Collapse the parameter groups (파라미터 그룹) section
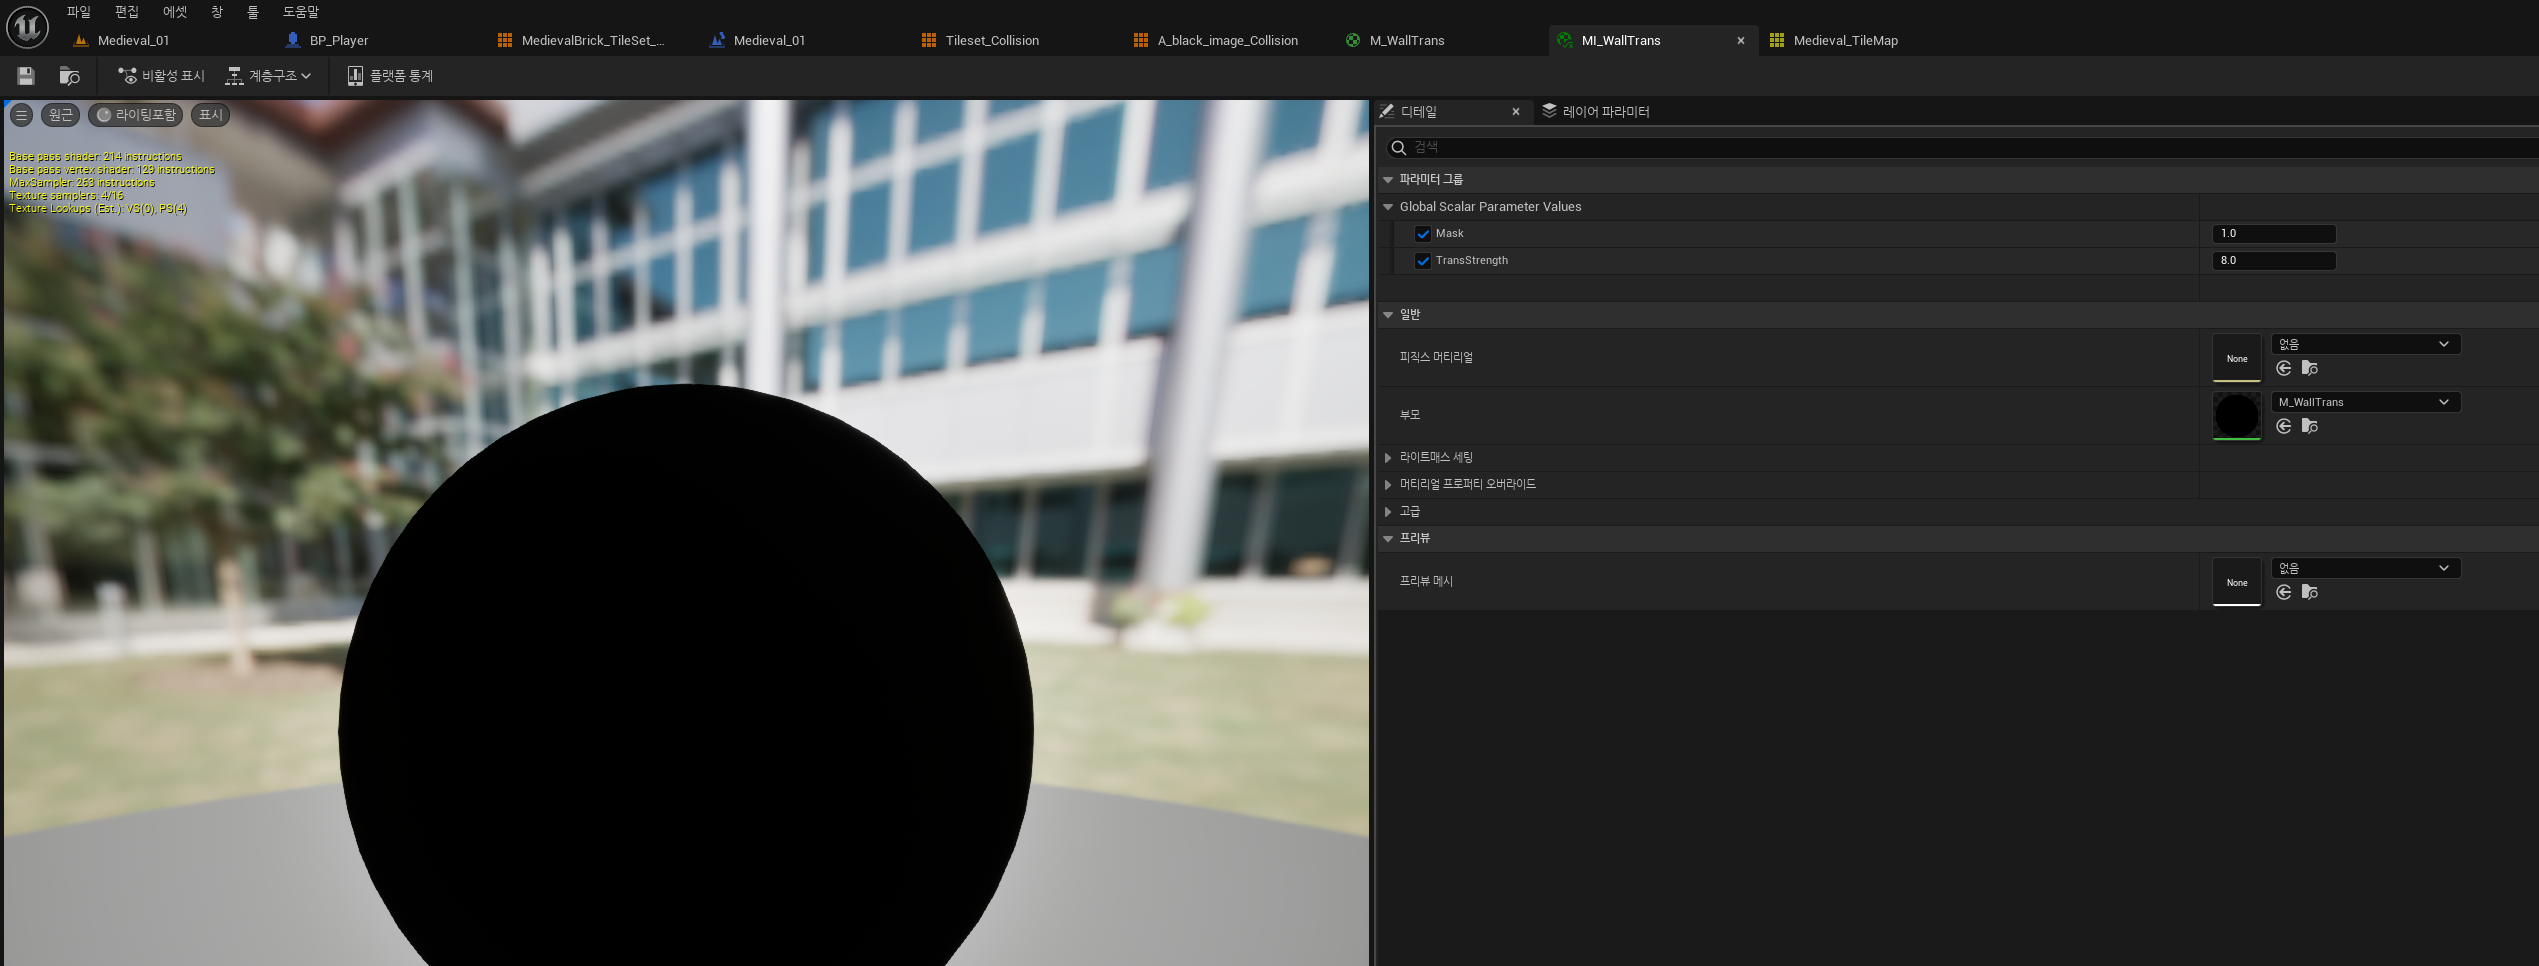The height and width of the screenshot is (966, 2539). click(x=1388, y=180)
